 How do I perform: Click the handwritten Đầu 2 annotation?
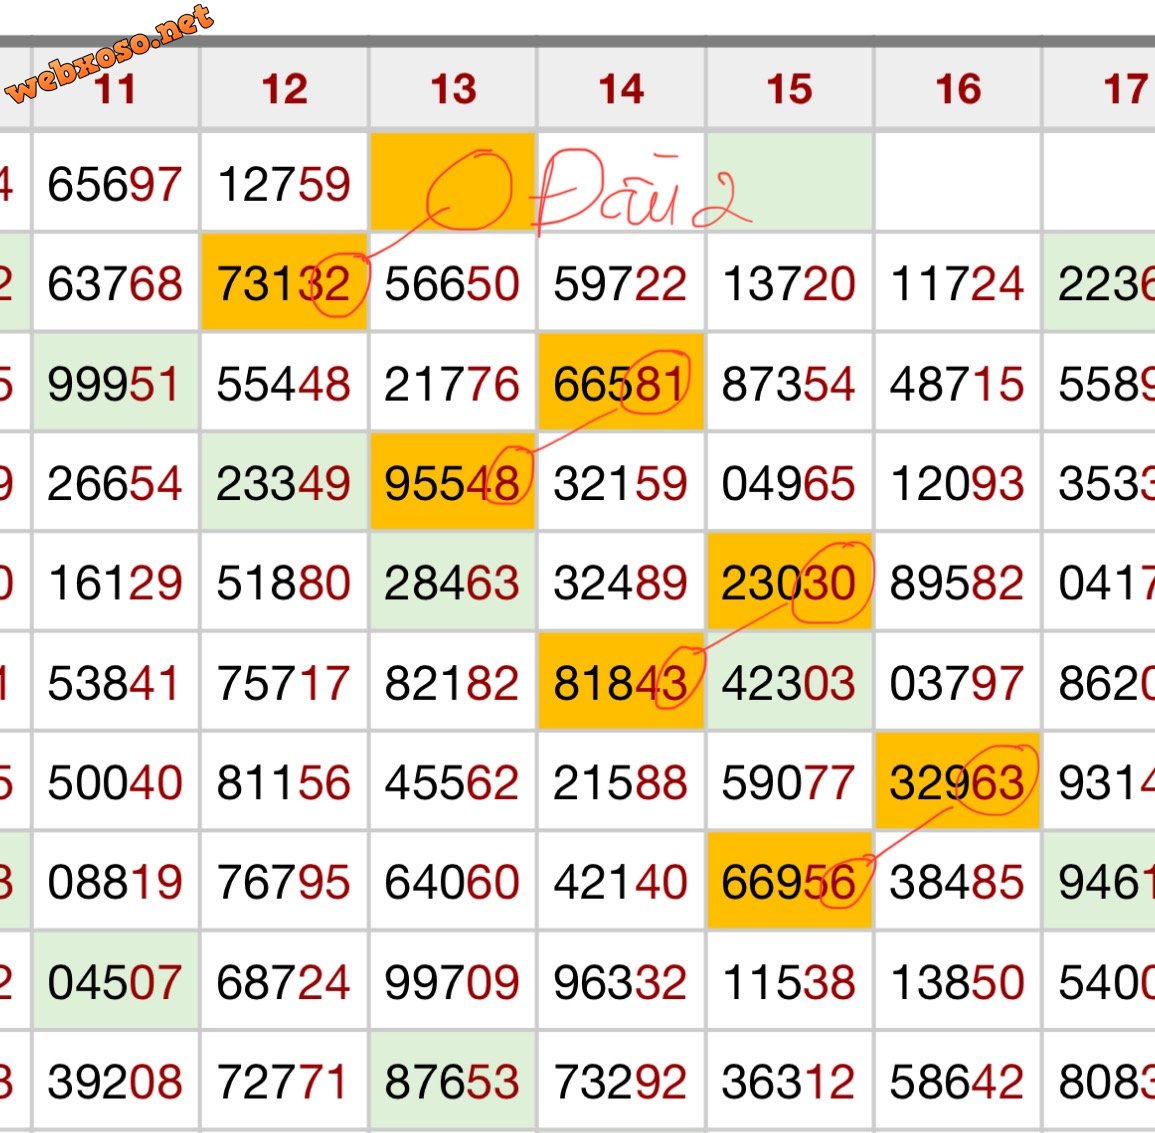point(640,192)
